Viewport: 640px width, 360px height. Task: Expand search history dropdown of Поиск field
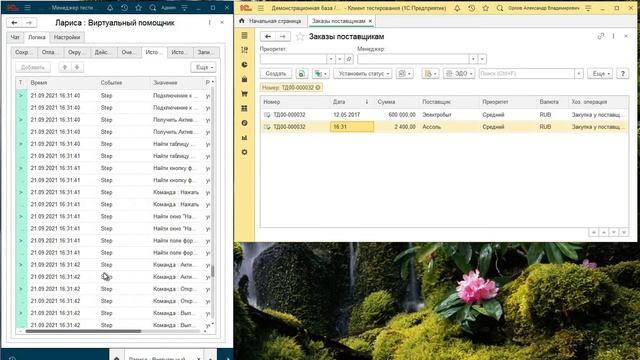point(579,73)
